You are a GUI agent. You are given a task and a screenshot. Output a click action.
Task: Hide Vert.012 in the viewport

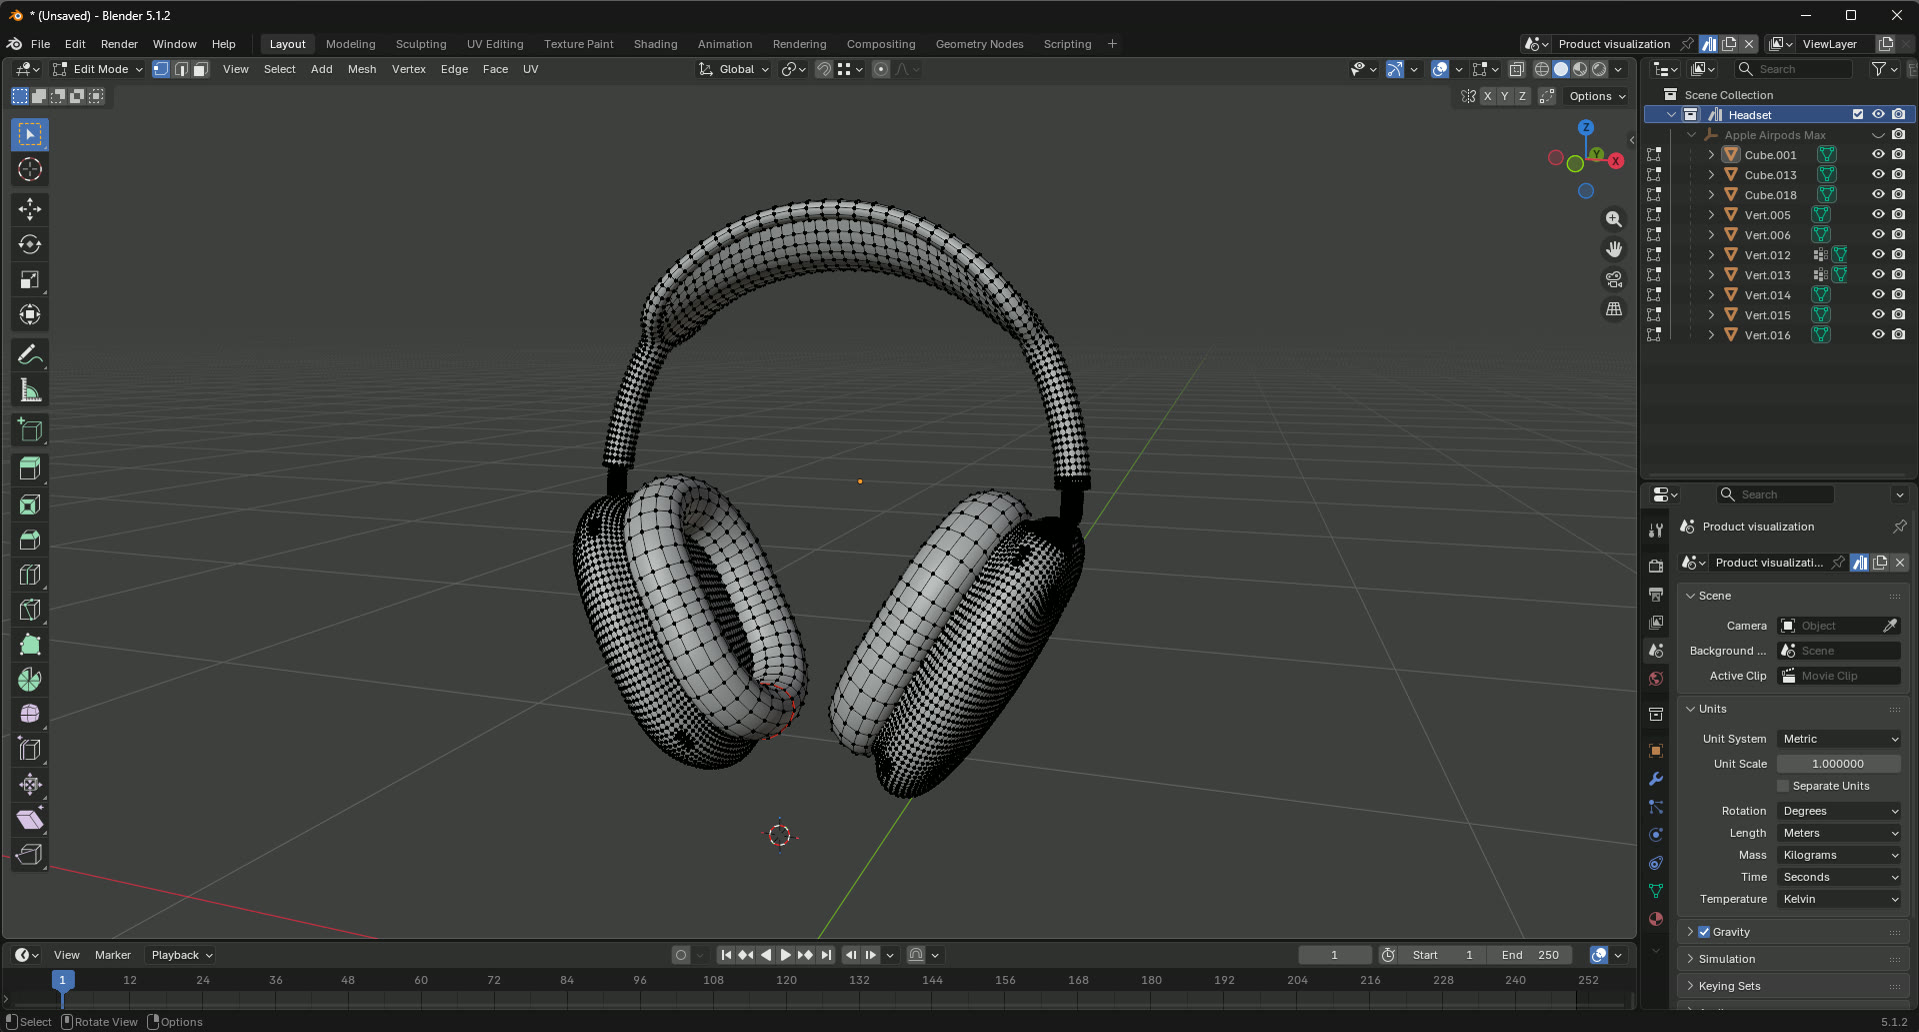[x=1878, y=255]
